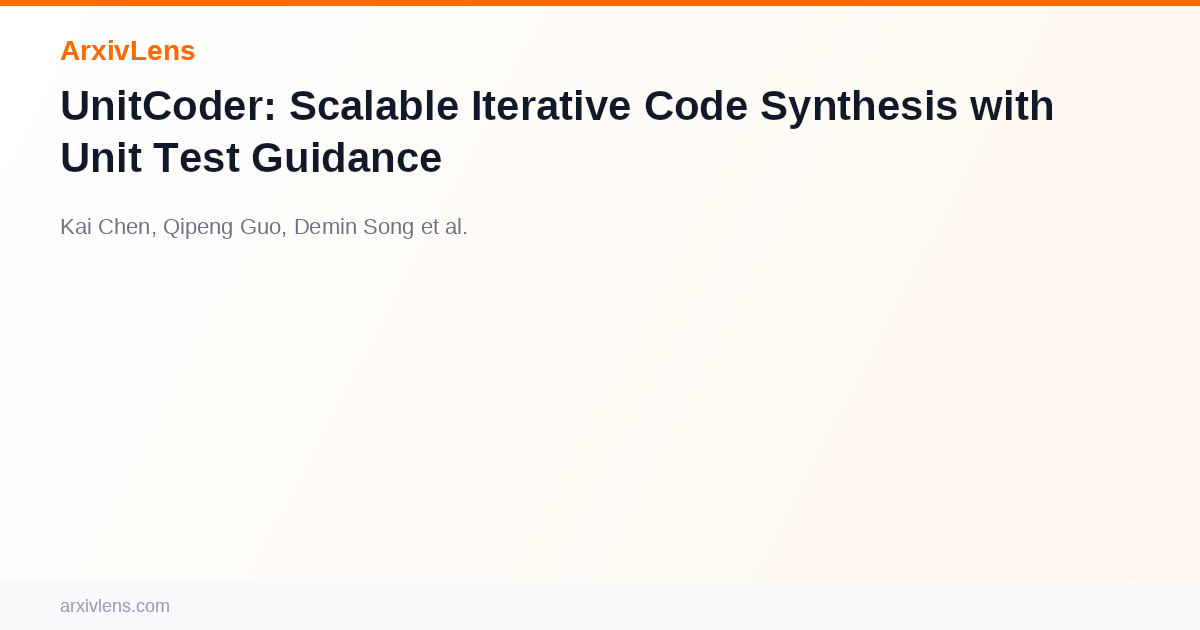This screenshot has height=630, width=1200.
Task: Click the orange accent bar at top
Action: click(x=600, y=3)
